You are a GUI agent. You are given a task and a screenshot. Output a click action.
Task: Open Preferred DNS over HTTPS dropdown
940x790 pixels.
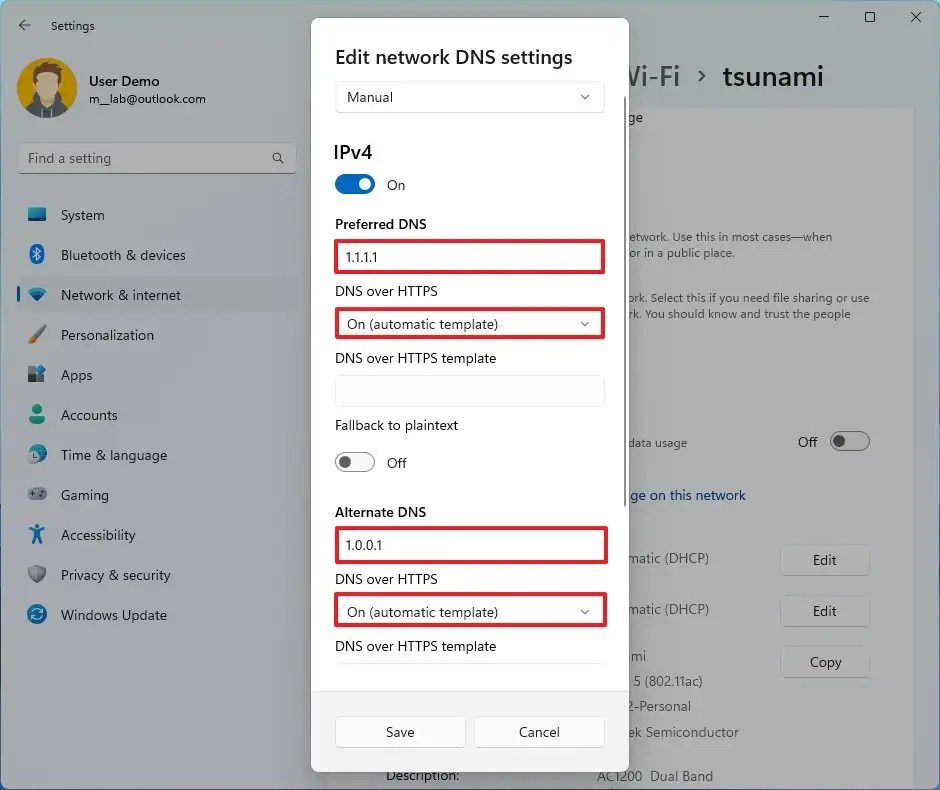click(x=469, y=324)
